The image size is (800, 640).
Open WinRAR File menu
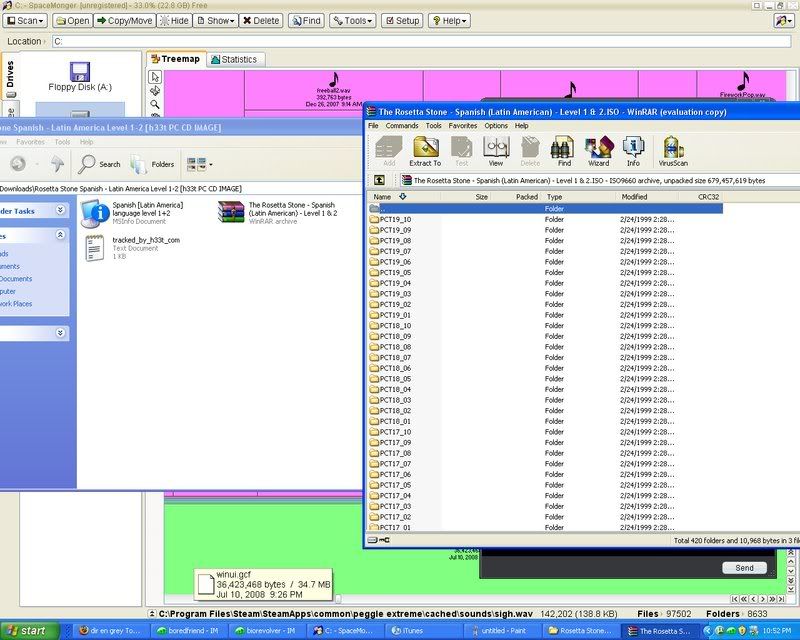[373, 126]
